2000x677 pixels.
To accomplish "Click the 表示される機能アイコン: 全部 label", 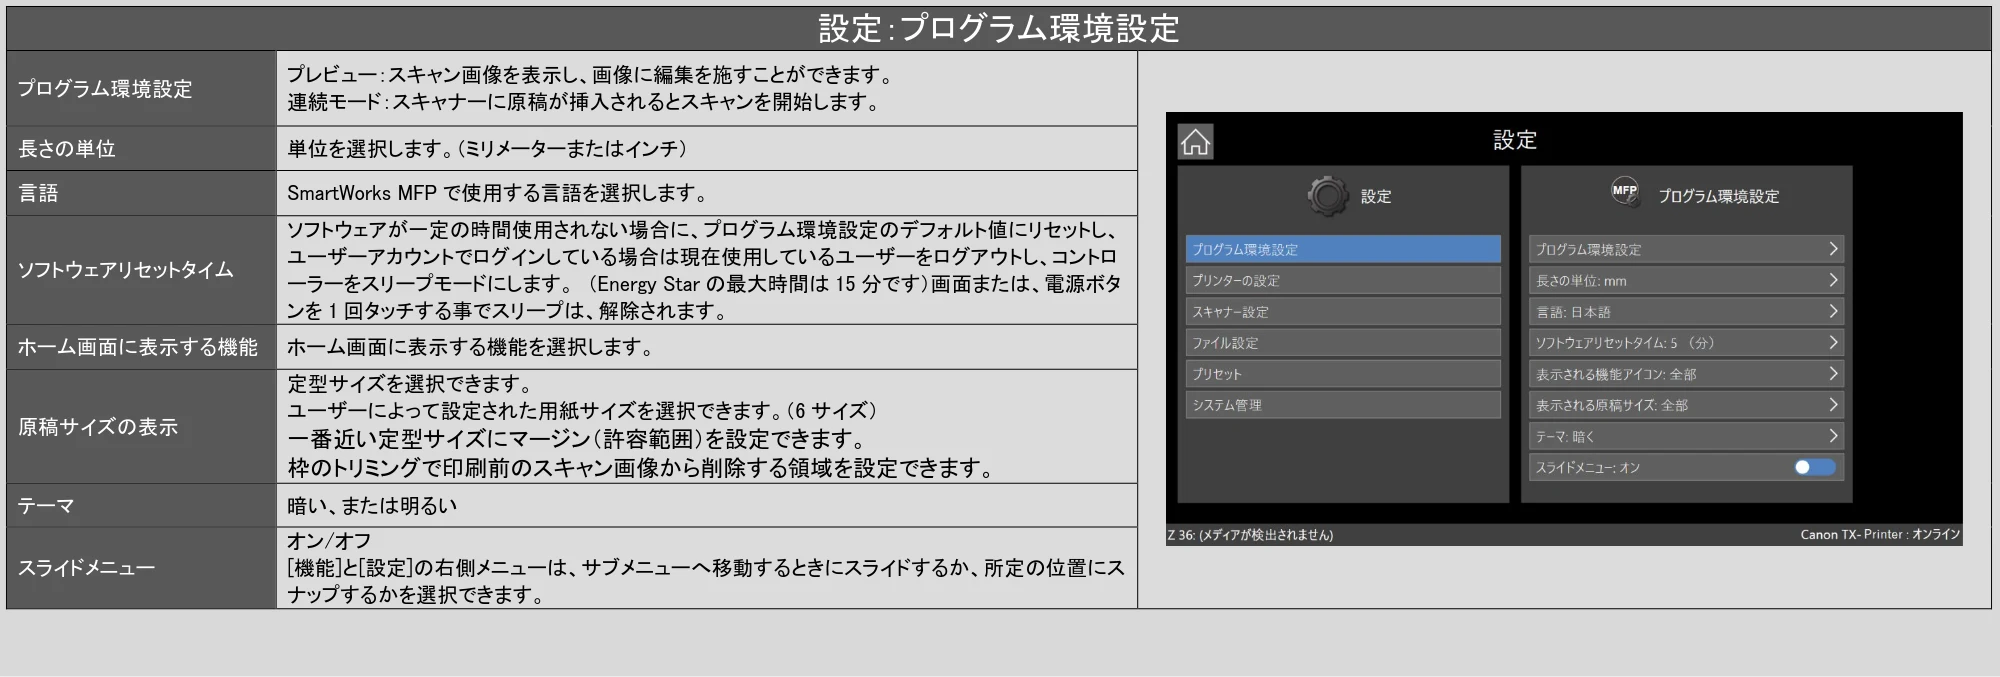I will coord(1616,374).
